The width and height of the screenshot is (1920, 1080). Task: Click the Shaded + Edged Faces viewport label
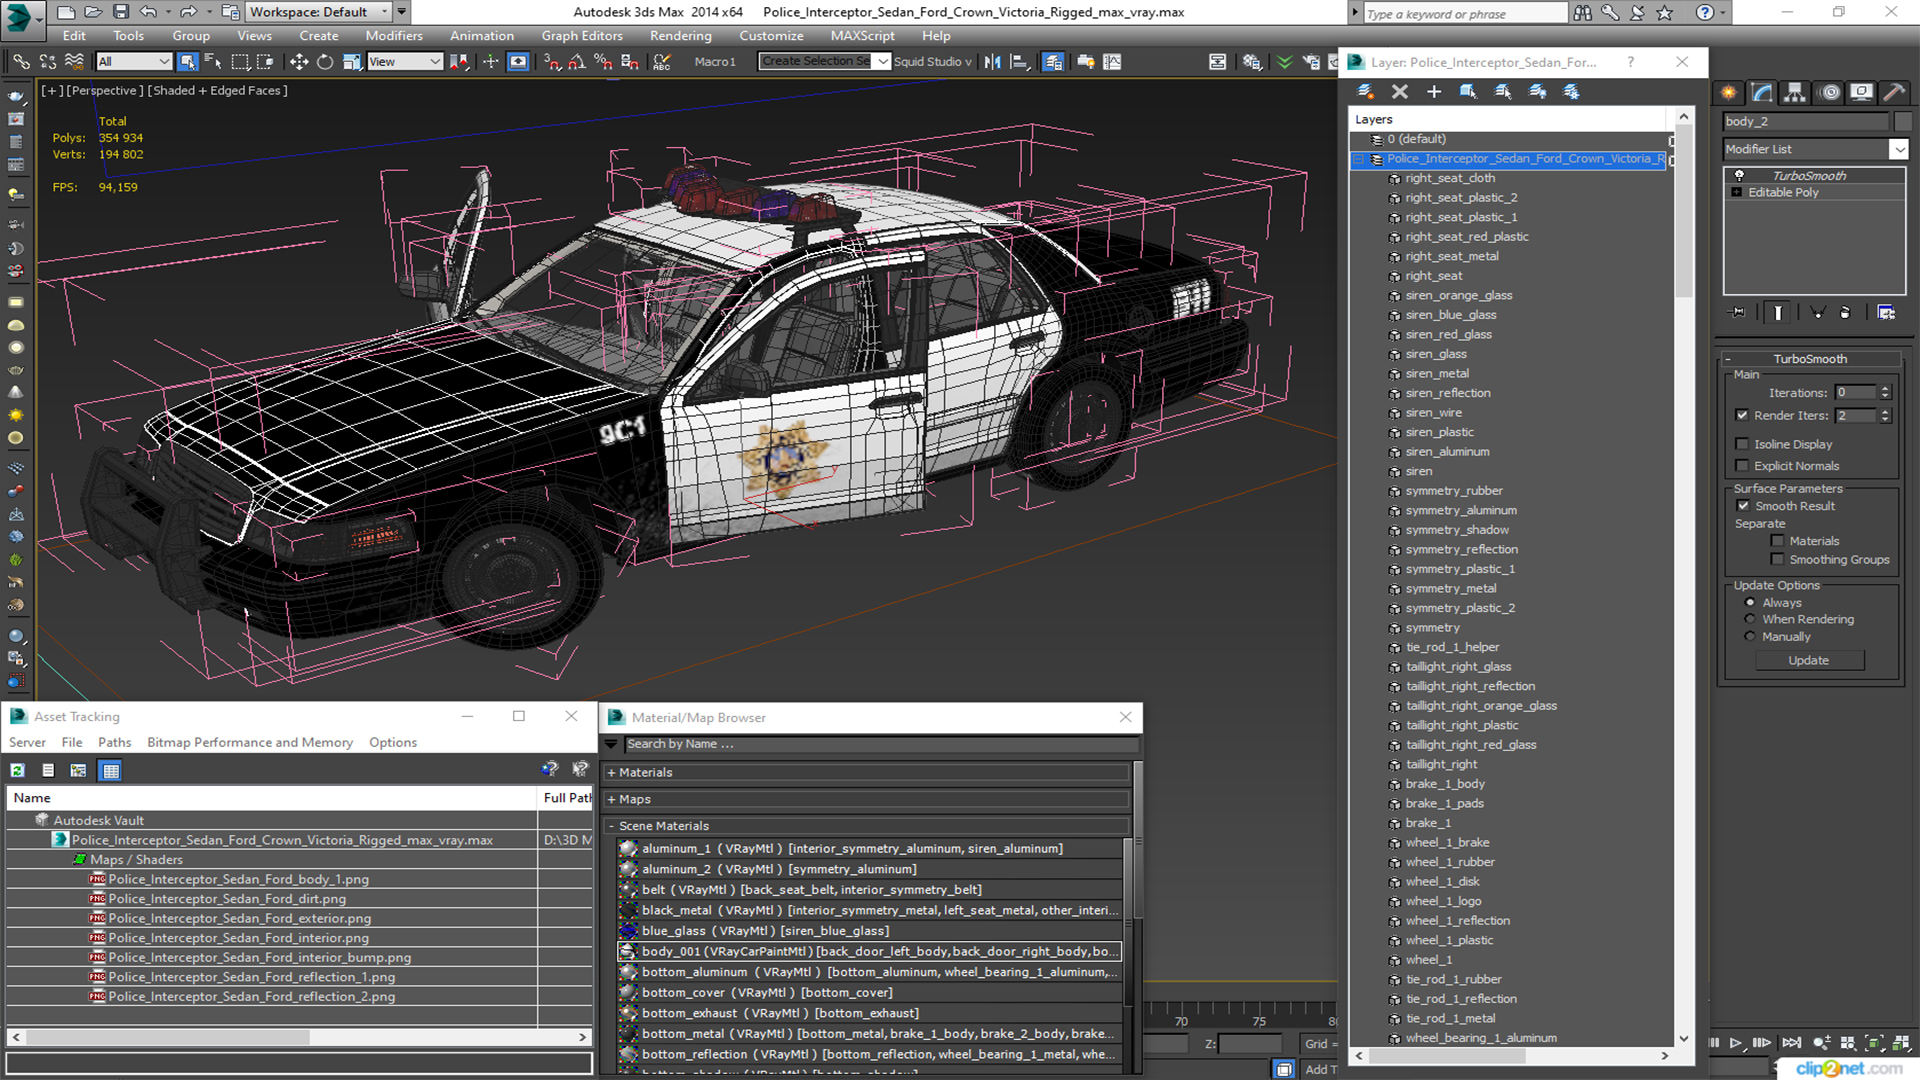tap(217, 91)
